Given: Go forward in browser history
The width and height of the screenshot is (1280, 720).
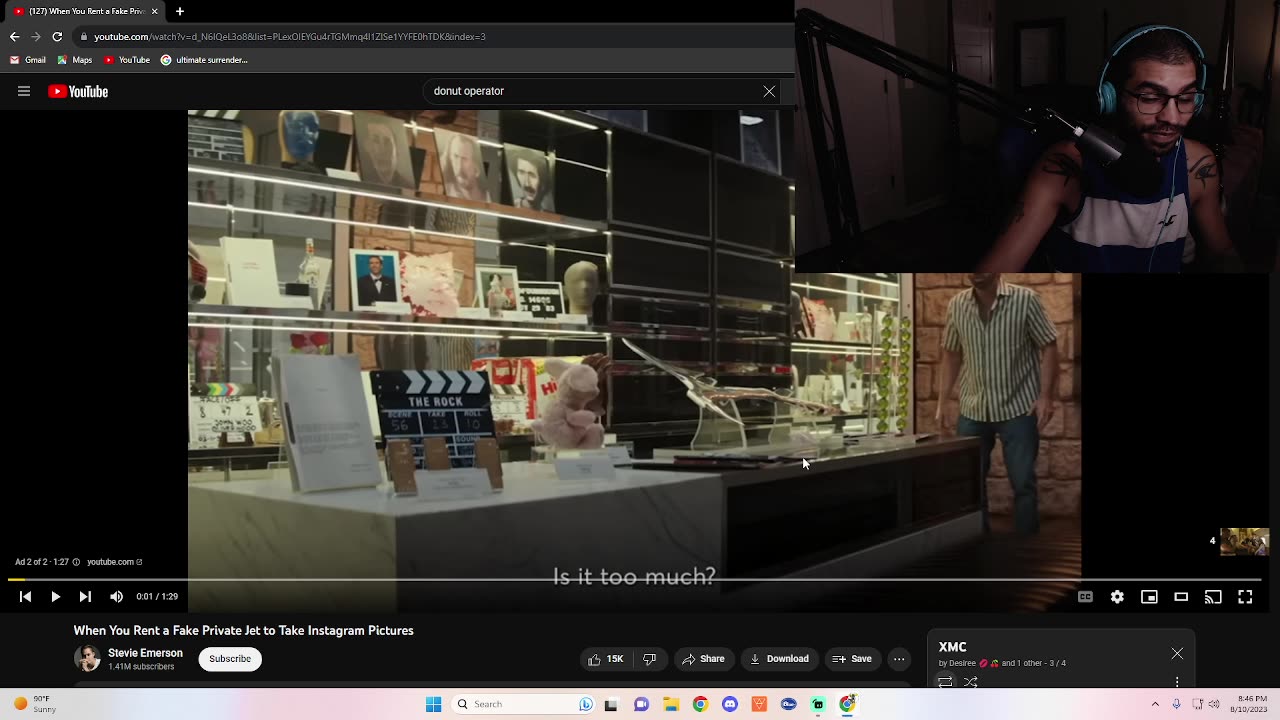Looking at the screenshot, I should 36,36.
